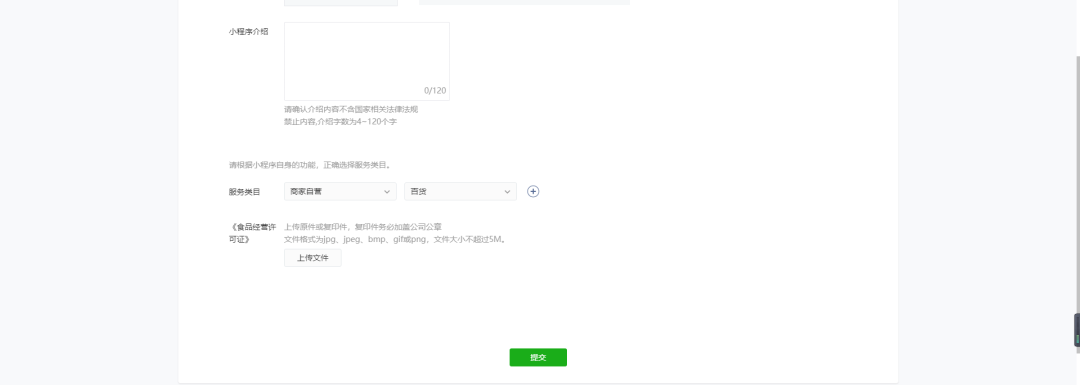Viewport: 1080px width, 385px height.
Task: Click inside the 小程序介绍 text area
Action: click(x=366, y=61)
